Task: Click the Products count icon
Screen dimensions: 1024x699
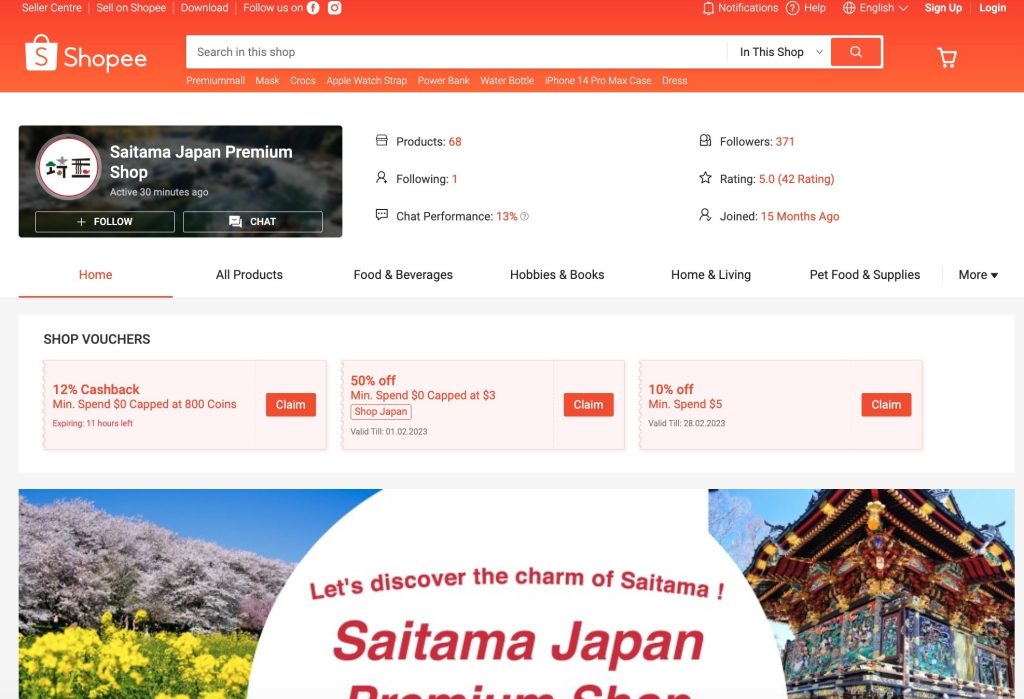Action: [x=381, y=140]
